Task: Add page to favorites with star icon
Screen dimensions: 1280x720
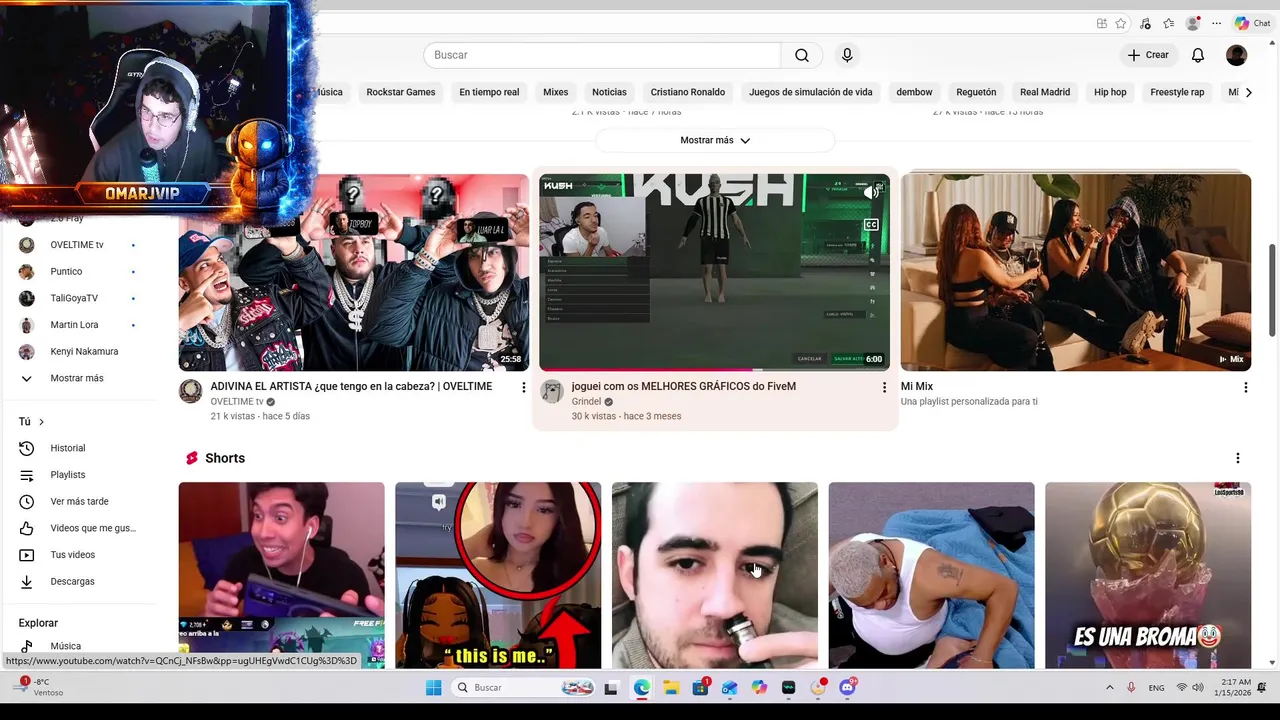Action: coord(1121,23)
